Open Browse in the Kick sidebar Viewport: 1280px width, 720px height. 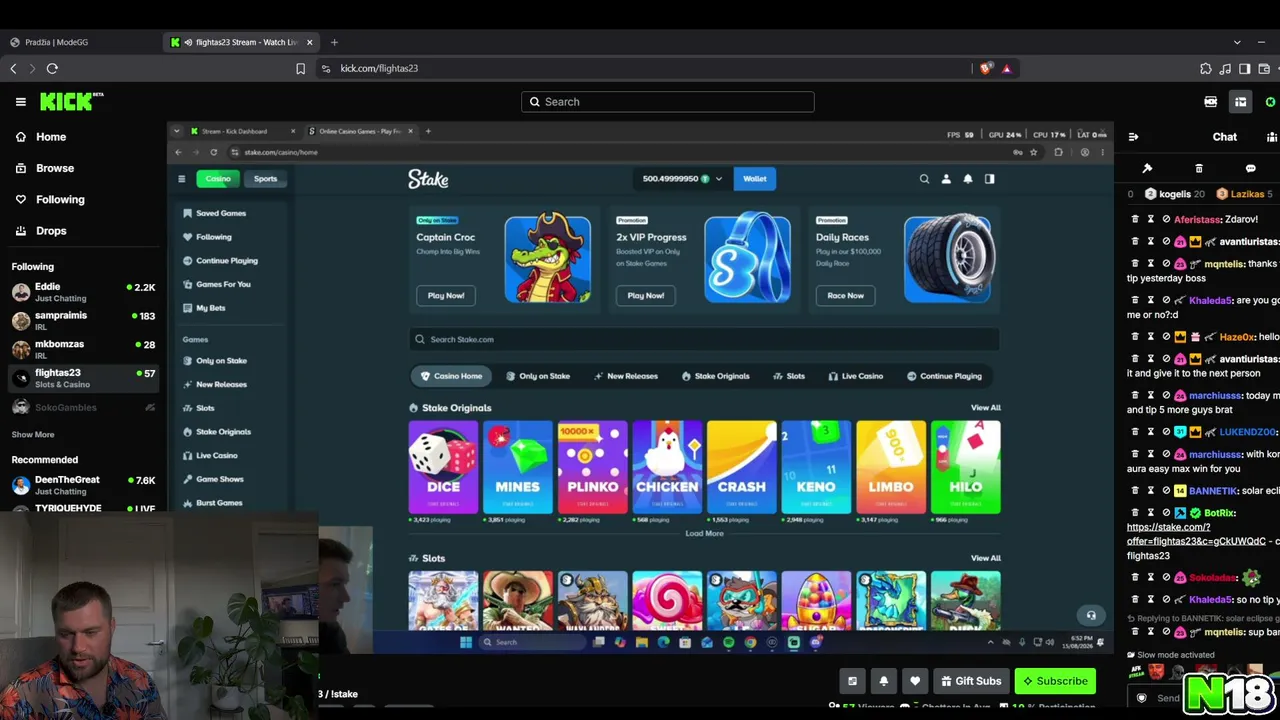[55, 168]
